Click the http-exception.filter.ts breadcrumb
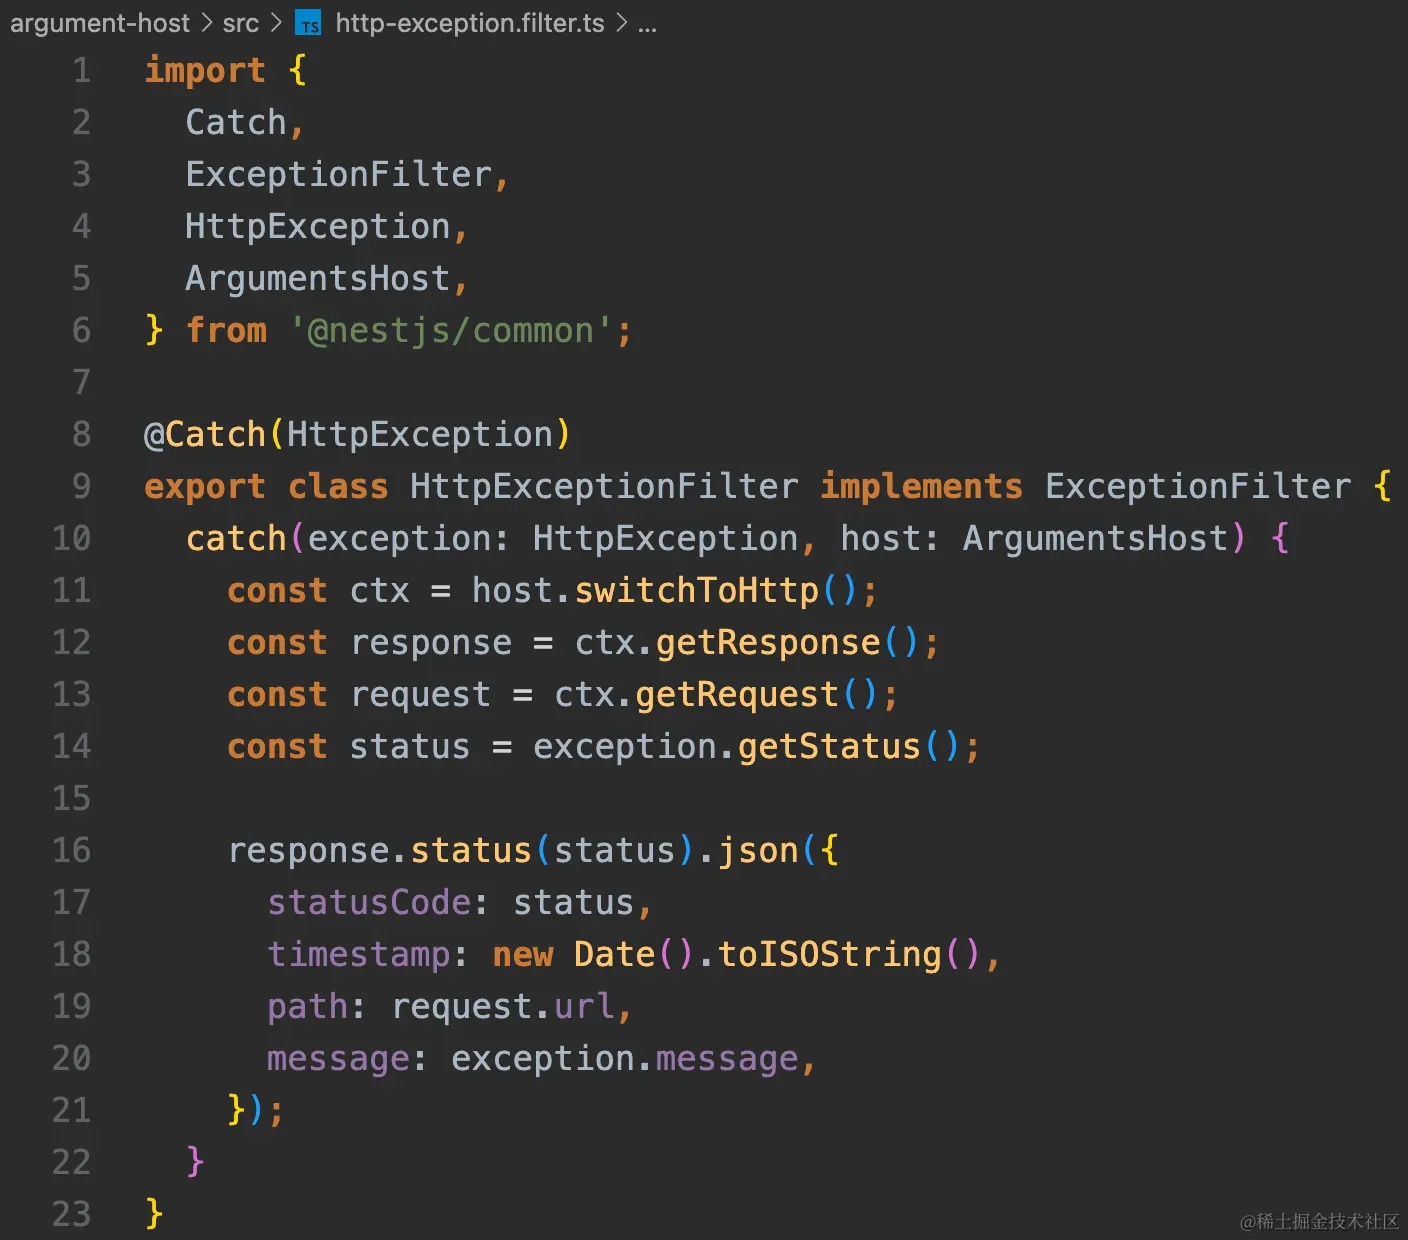1408x1240 pixels. point(470,23)
